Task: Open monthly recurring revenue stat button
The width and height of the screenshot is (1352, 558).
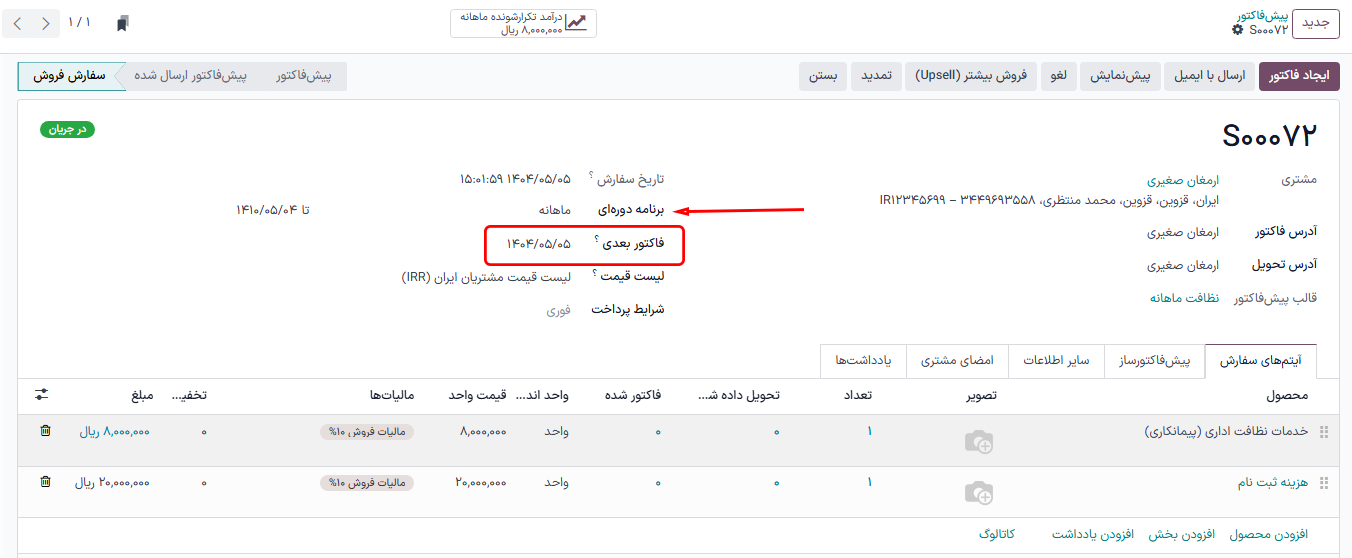Action: [x=523, y=23]
